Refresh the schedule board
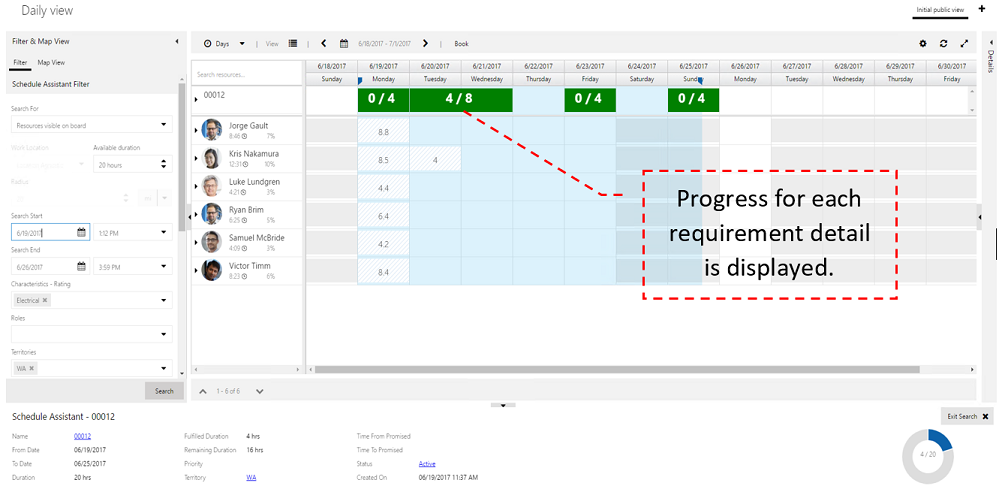 tap(943, 44)
